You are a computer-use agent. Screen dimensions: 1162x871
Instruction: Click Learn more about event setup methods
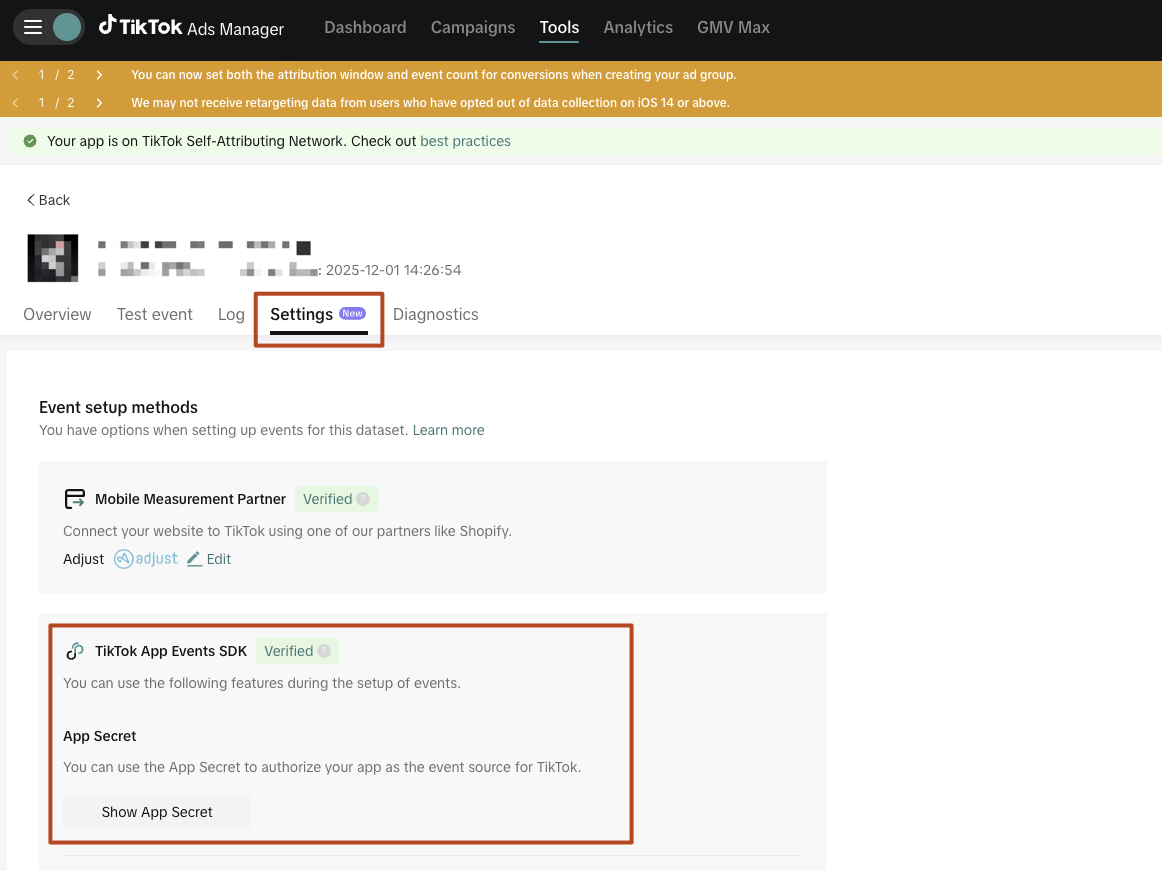click(x=448, y=430)
